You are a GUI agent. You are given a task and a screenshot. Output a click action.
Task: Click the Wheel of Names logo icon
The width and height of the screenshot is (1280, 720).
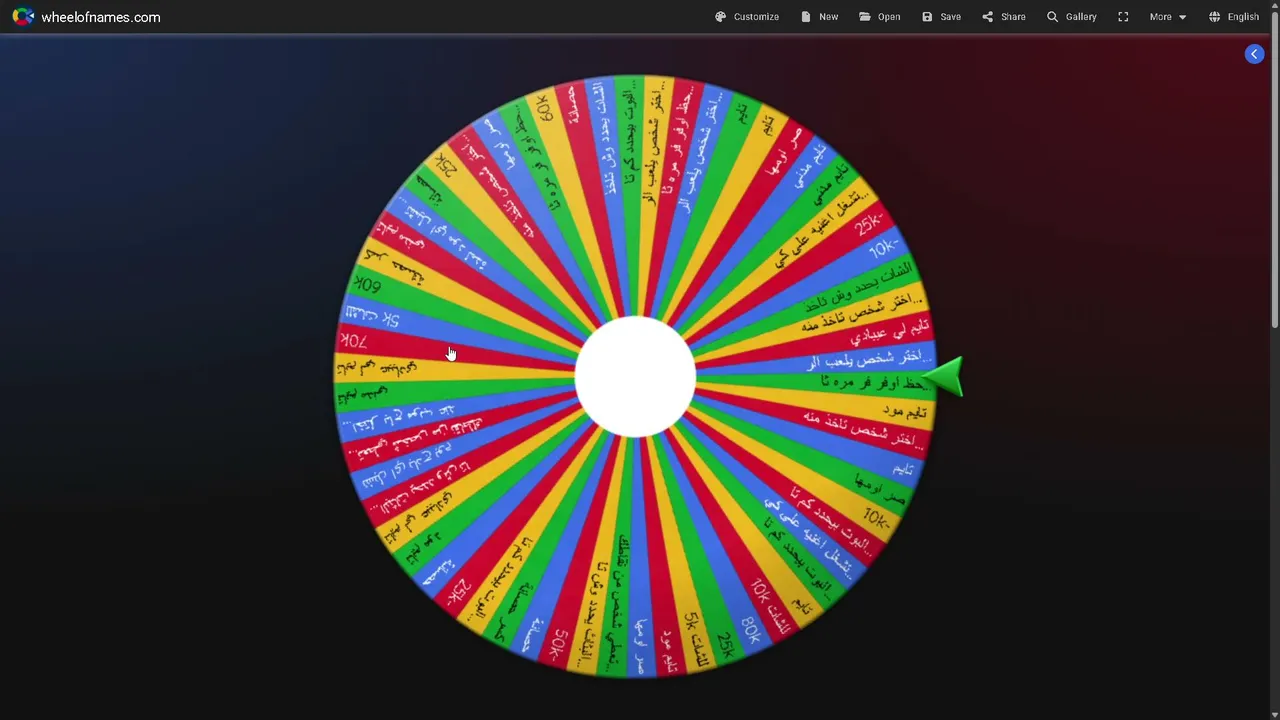[x=22, y=17]
